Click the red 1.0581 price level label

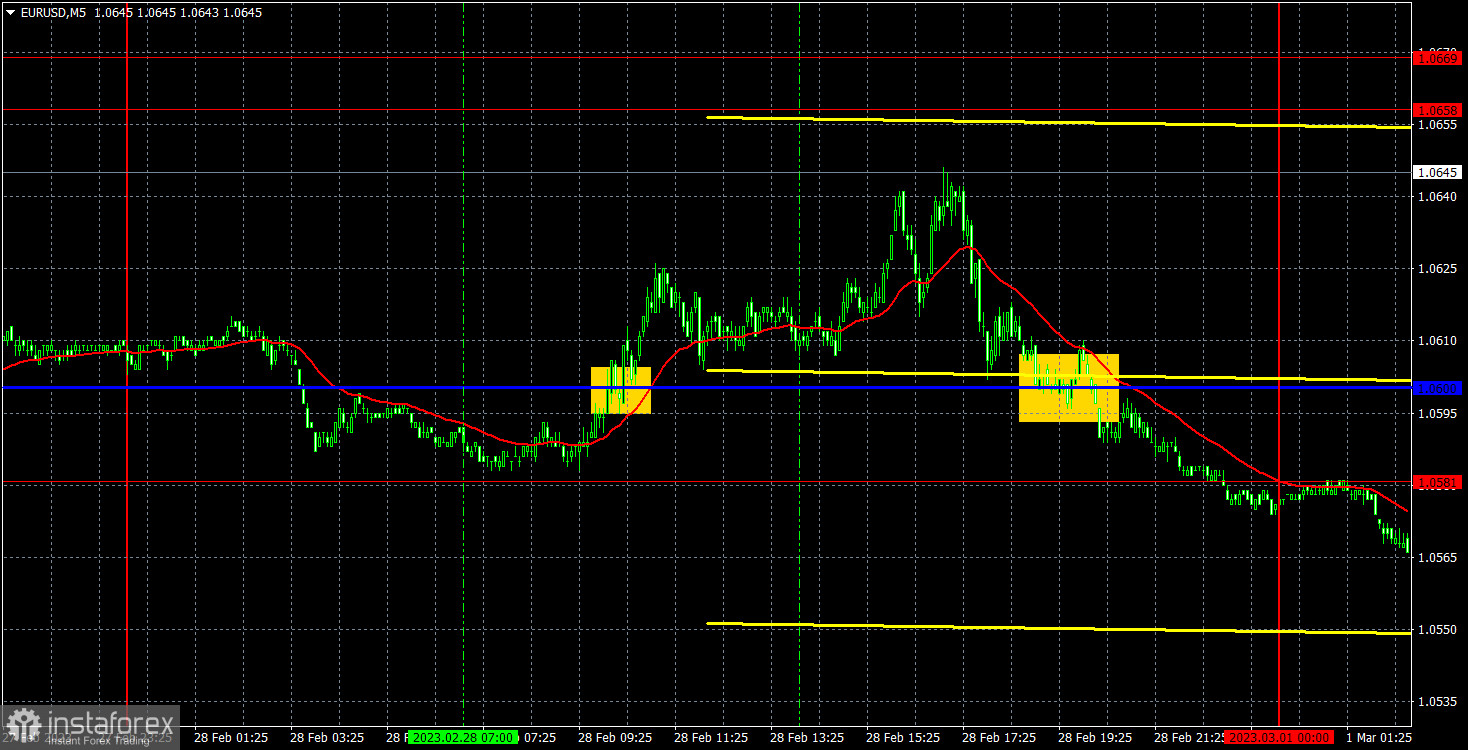(1438, 482)
